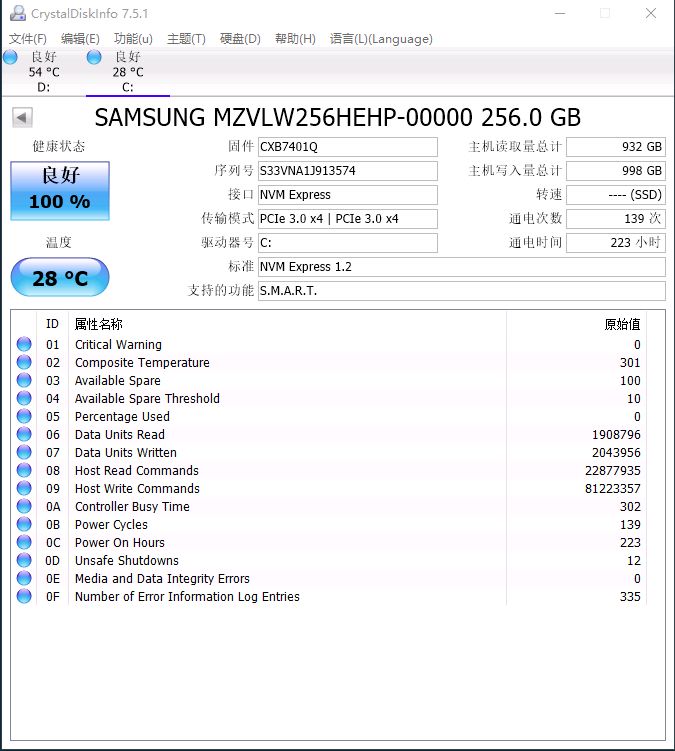The image size is (675, 751).
Task: Click the power on hours 223 小时 field
Action: coord(616,243)
